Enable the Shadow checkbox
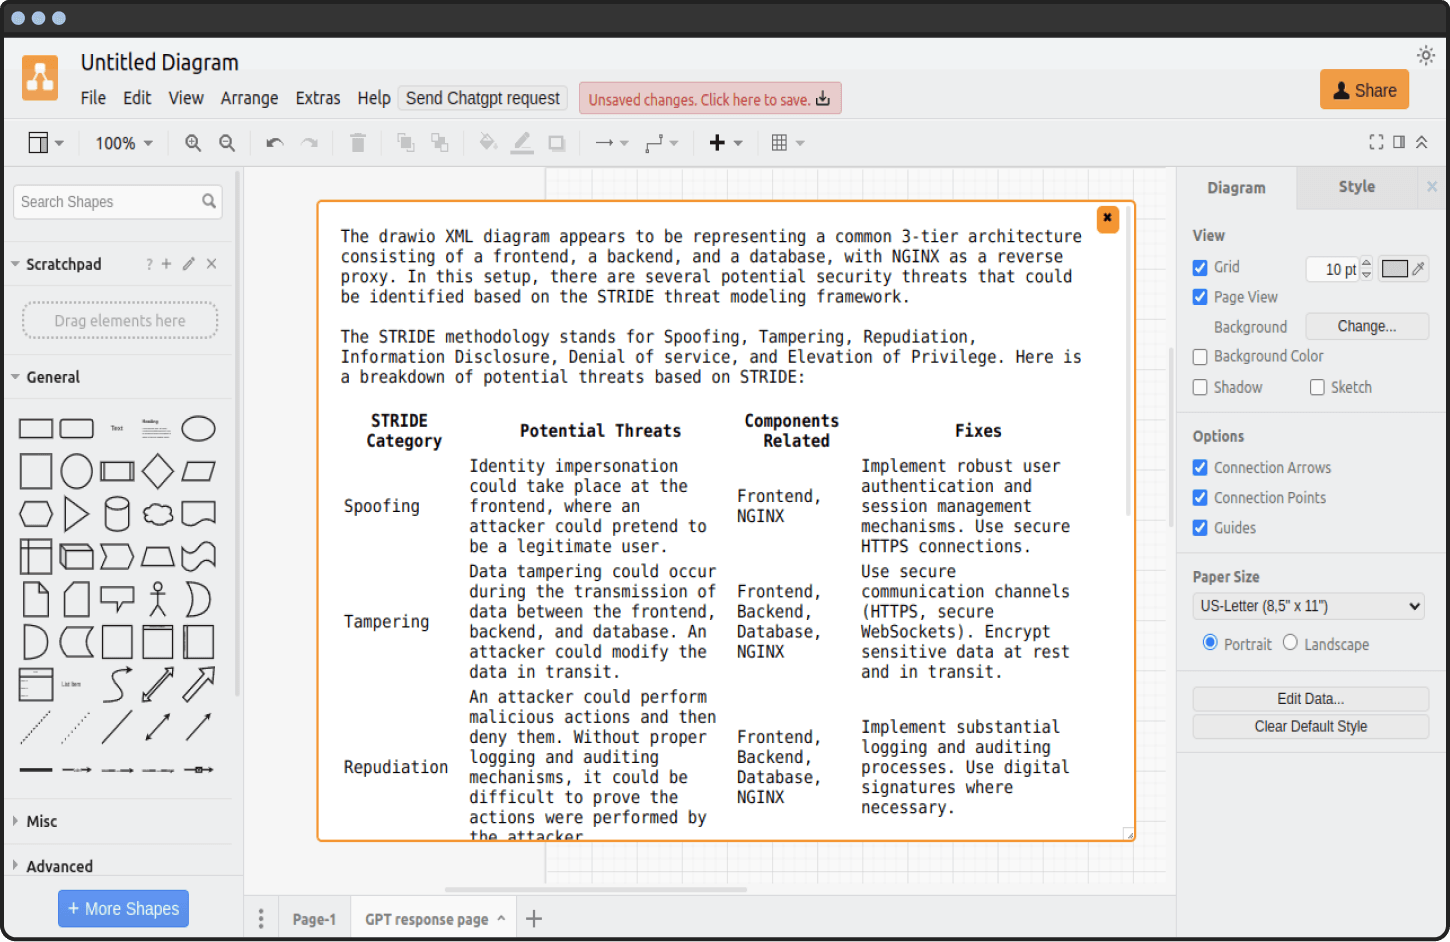 tap(1200, 387)
